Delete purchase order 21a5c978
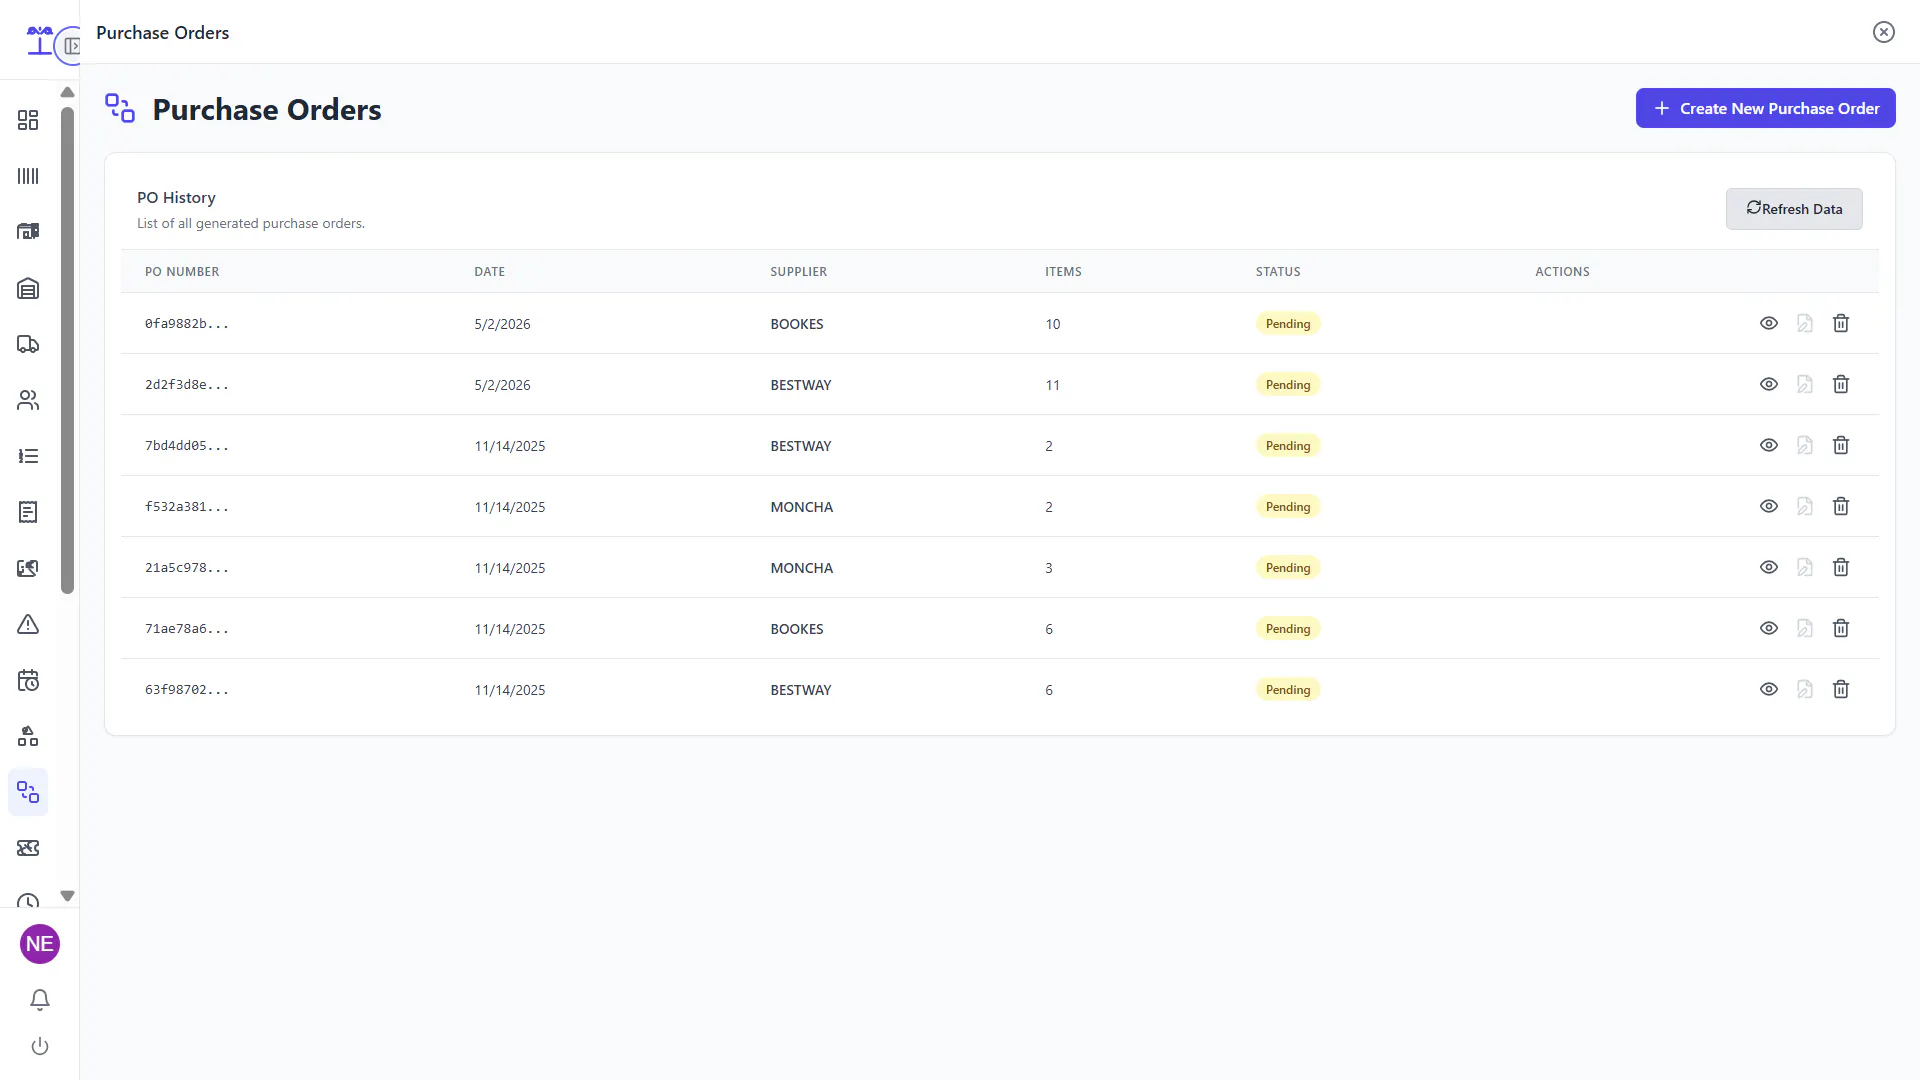Image resolution: width=1920 pixels, height=1080 pixels. coord(1841,567)
